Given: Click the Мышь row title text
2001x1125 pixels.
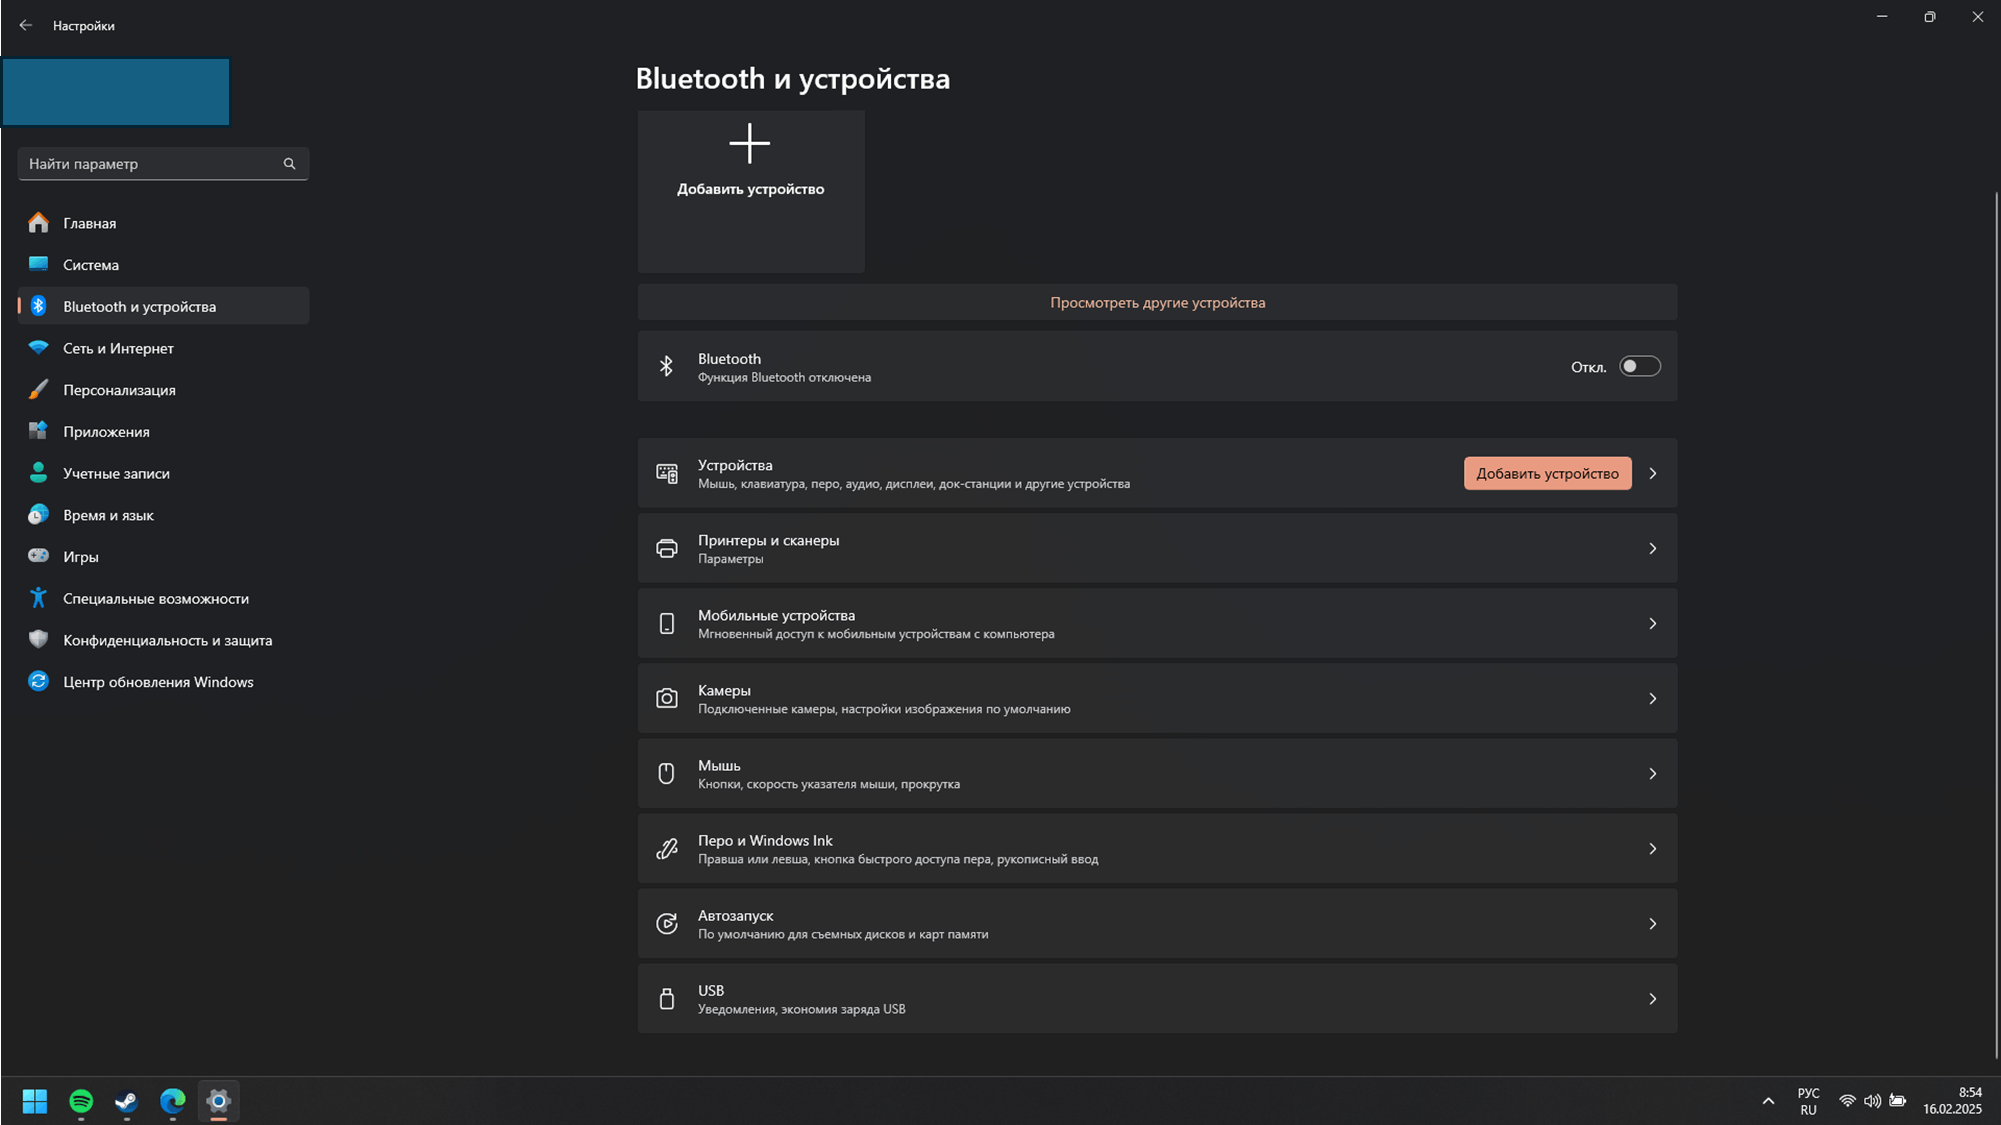Looking at the screenshot, I should pyautogui.click(x=719, y=765).
